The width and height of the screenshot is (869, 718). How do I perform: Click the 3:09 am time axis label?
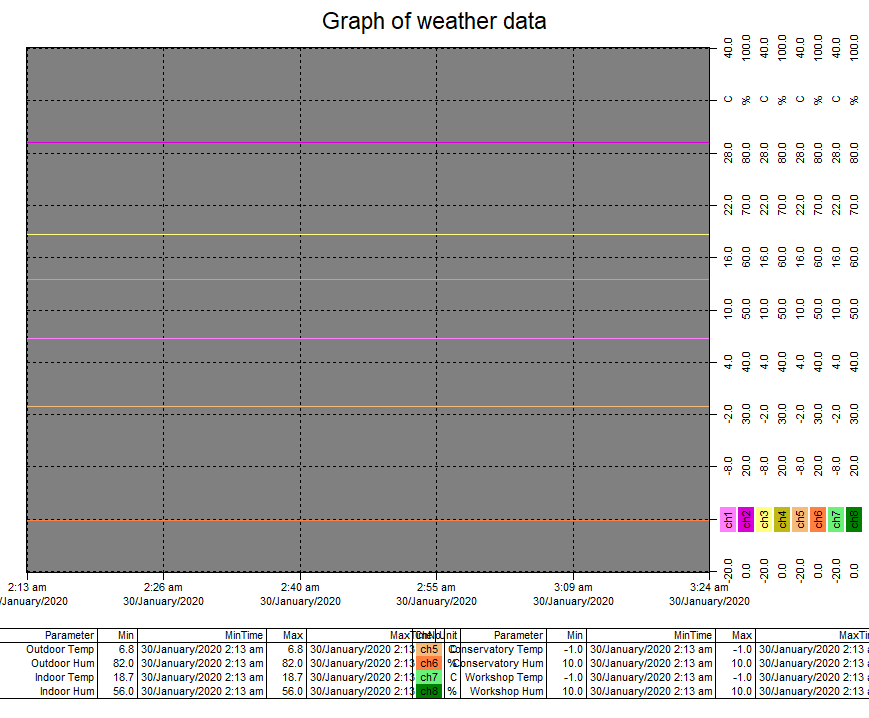tap(572, 587)
